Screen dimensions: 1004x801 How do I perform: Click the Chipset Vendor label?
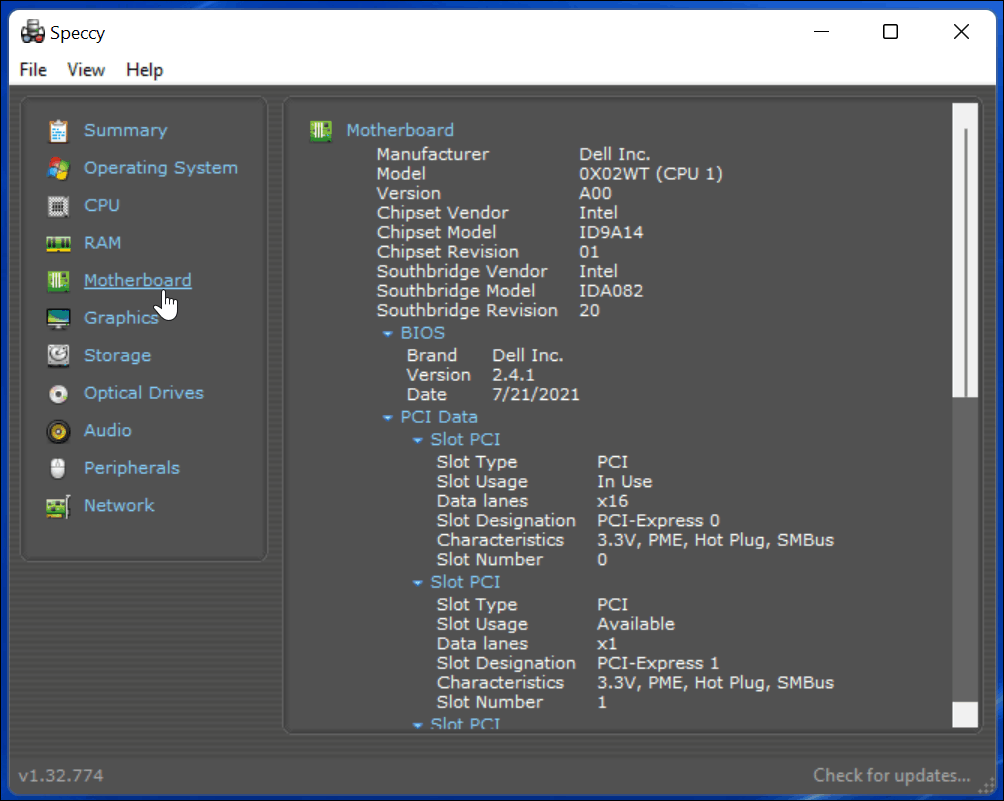(x=442, y=213)
